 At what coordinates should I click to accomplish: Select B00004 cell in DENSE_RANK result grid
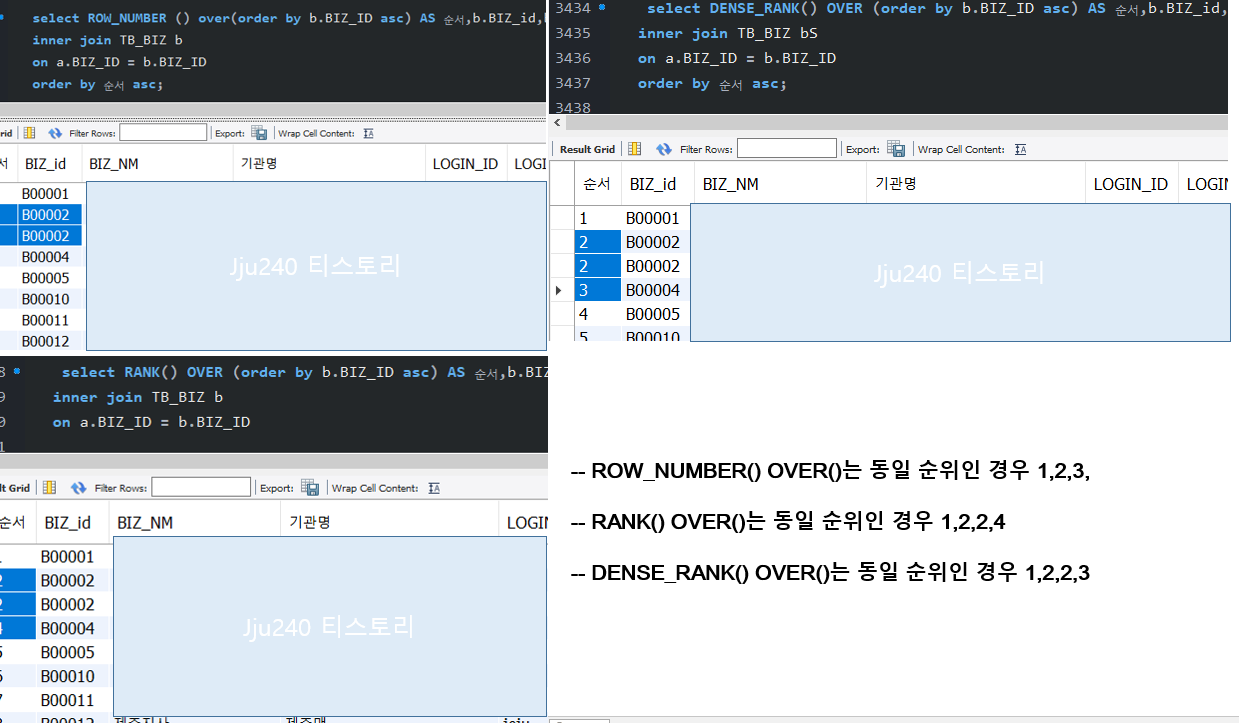(x=653, y=290)
